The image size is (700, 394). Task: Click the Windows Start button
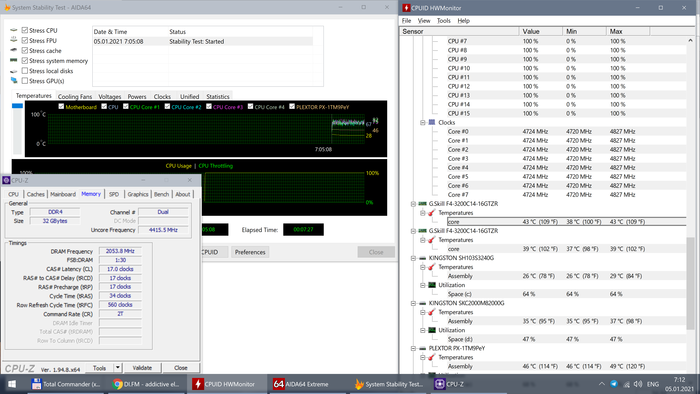point(12,384)
